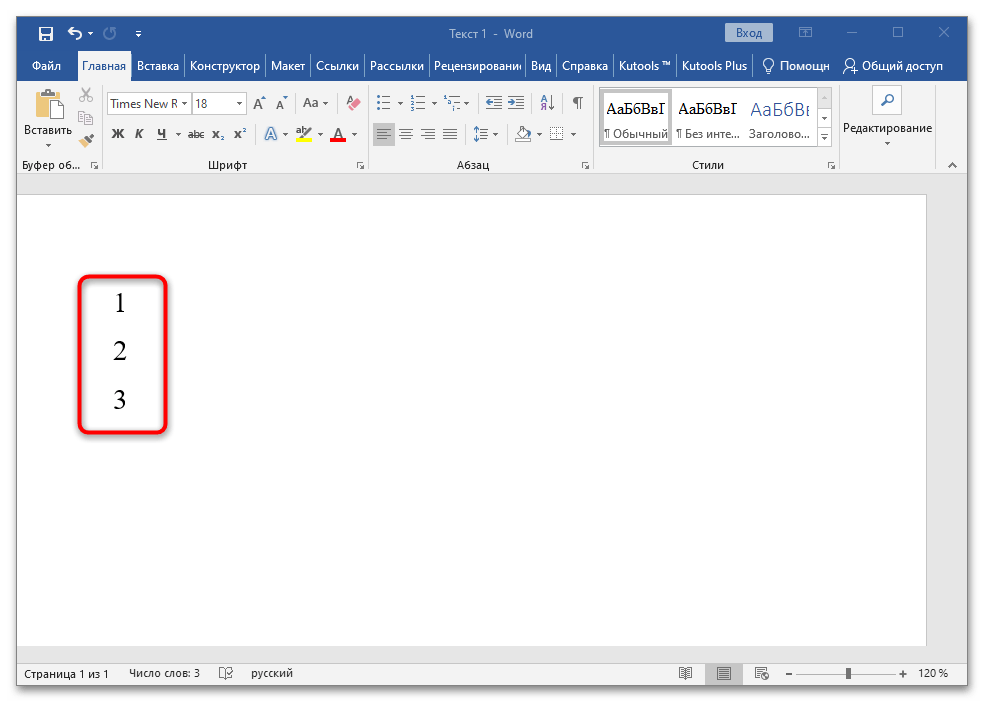Apply text effects with glowing A icon
Image resolution: width=984 pixels, height=702 pixels.
pyautogui.click(x=270, y=134)
